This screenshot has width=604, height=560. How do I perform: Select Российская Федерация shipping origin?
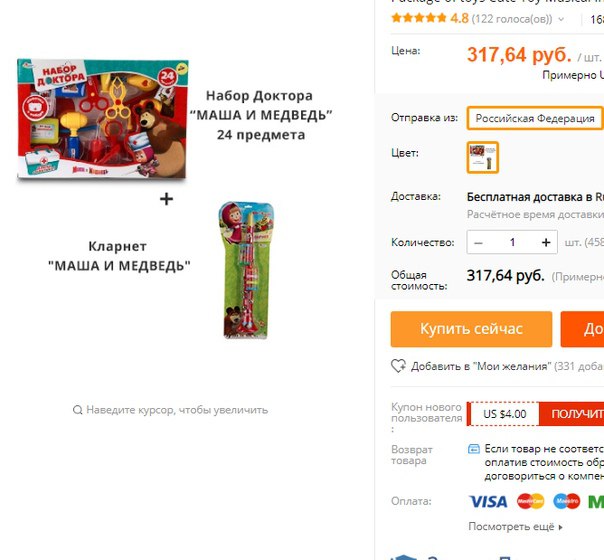click(x=535, y=118)
